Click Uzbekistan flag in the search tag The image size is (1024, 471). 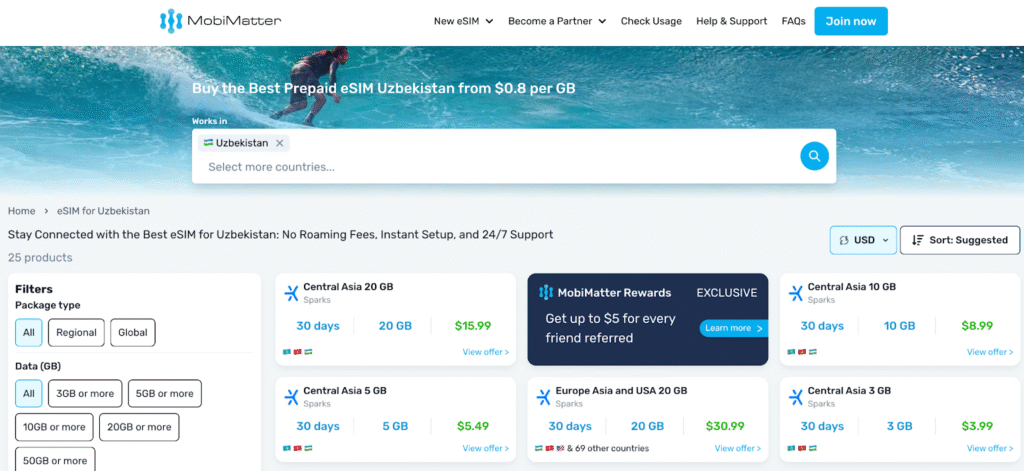208,142
